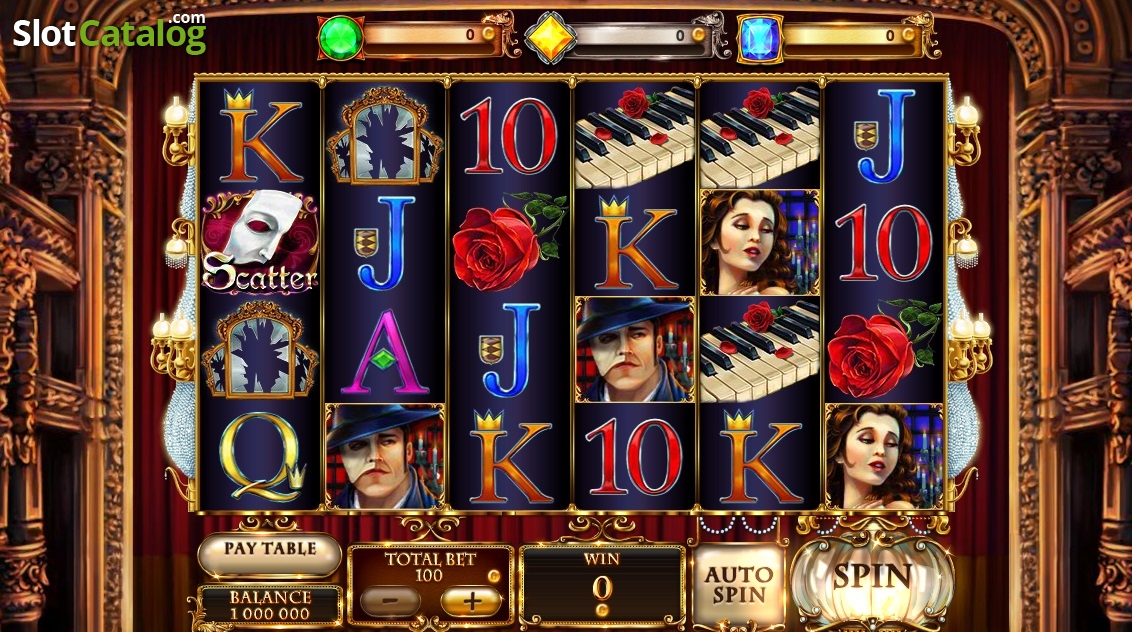
Task: Click the Win amount display
Action: pos(601,585)
